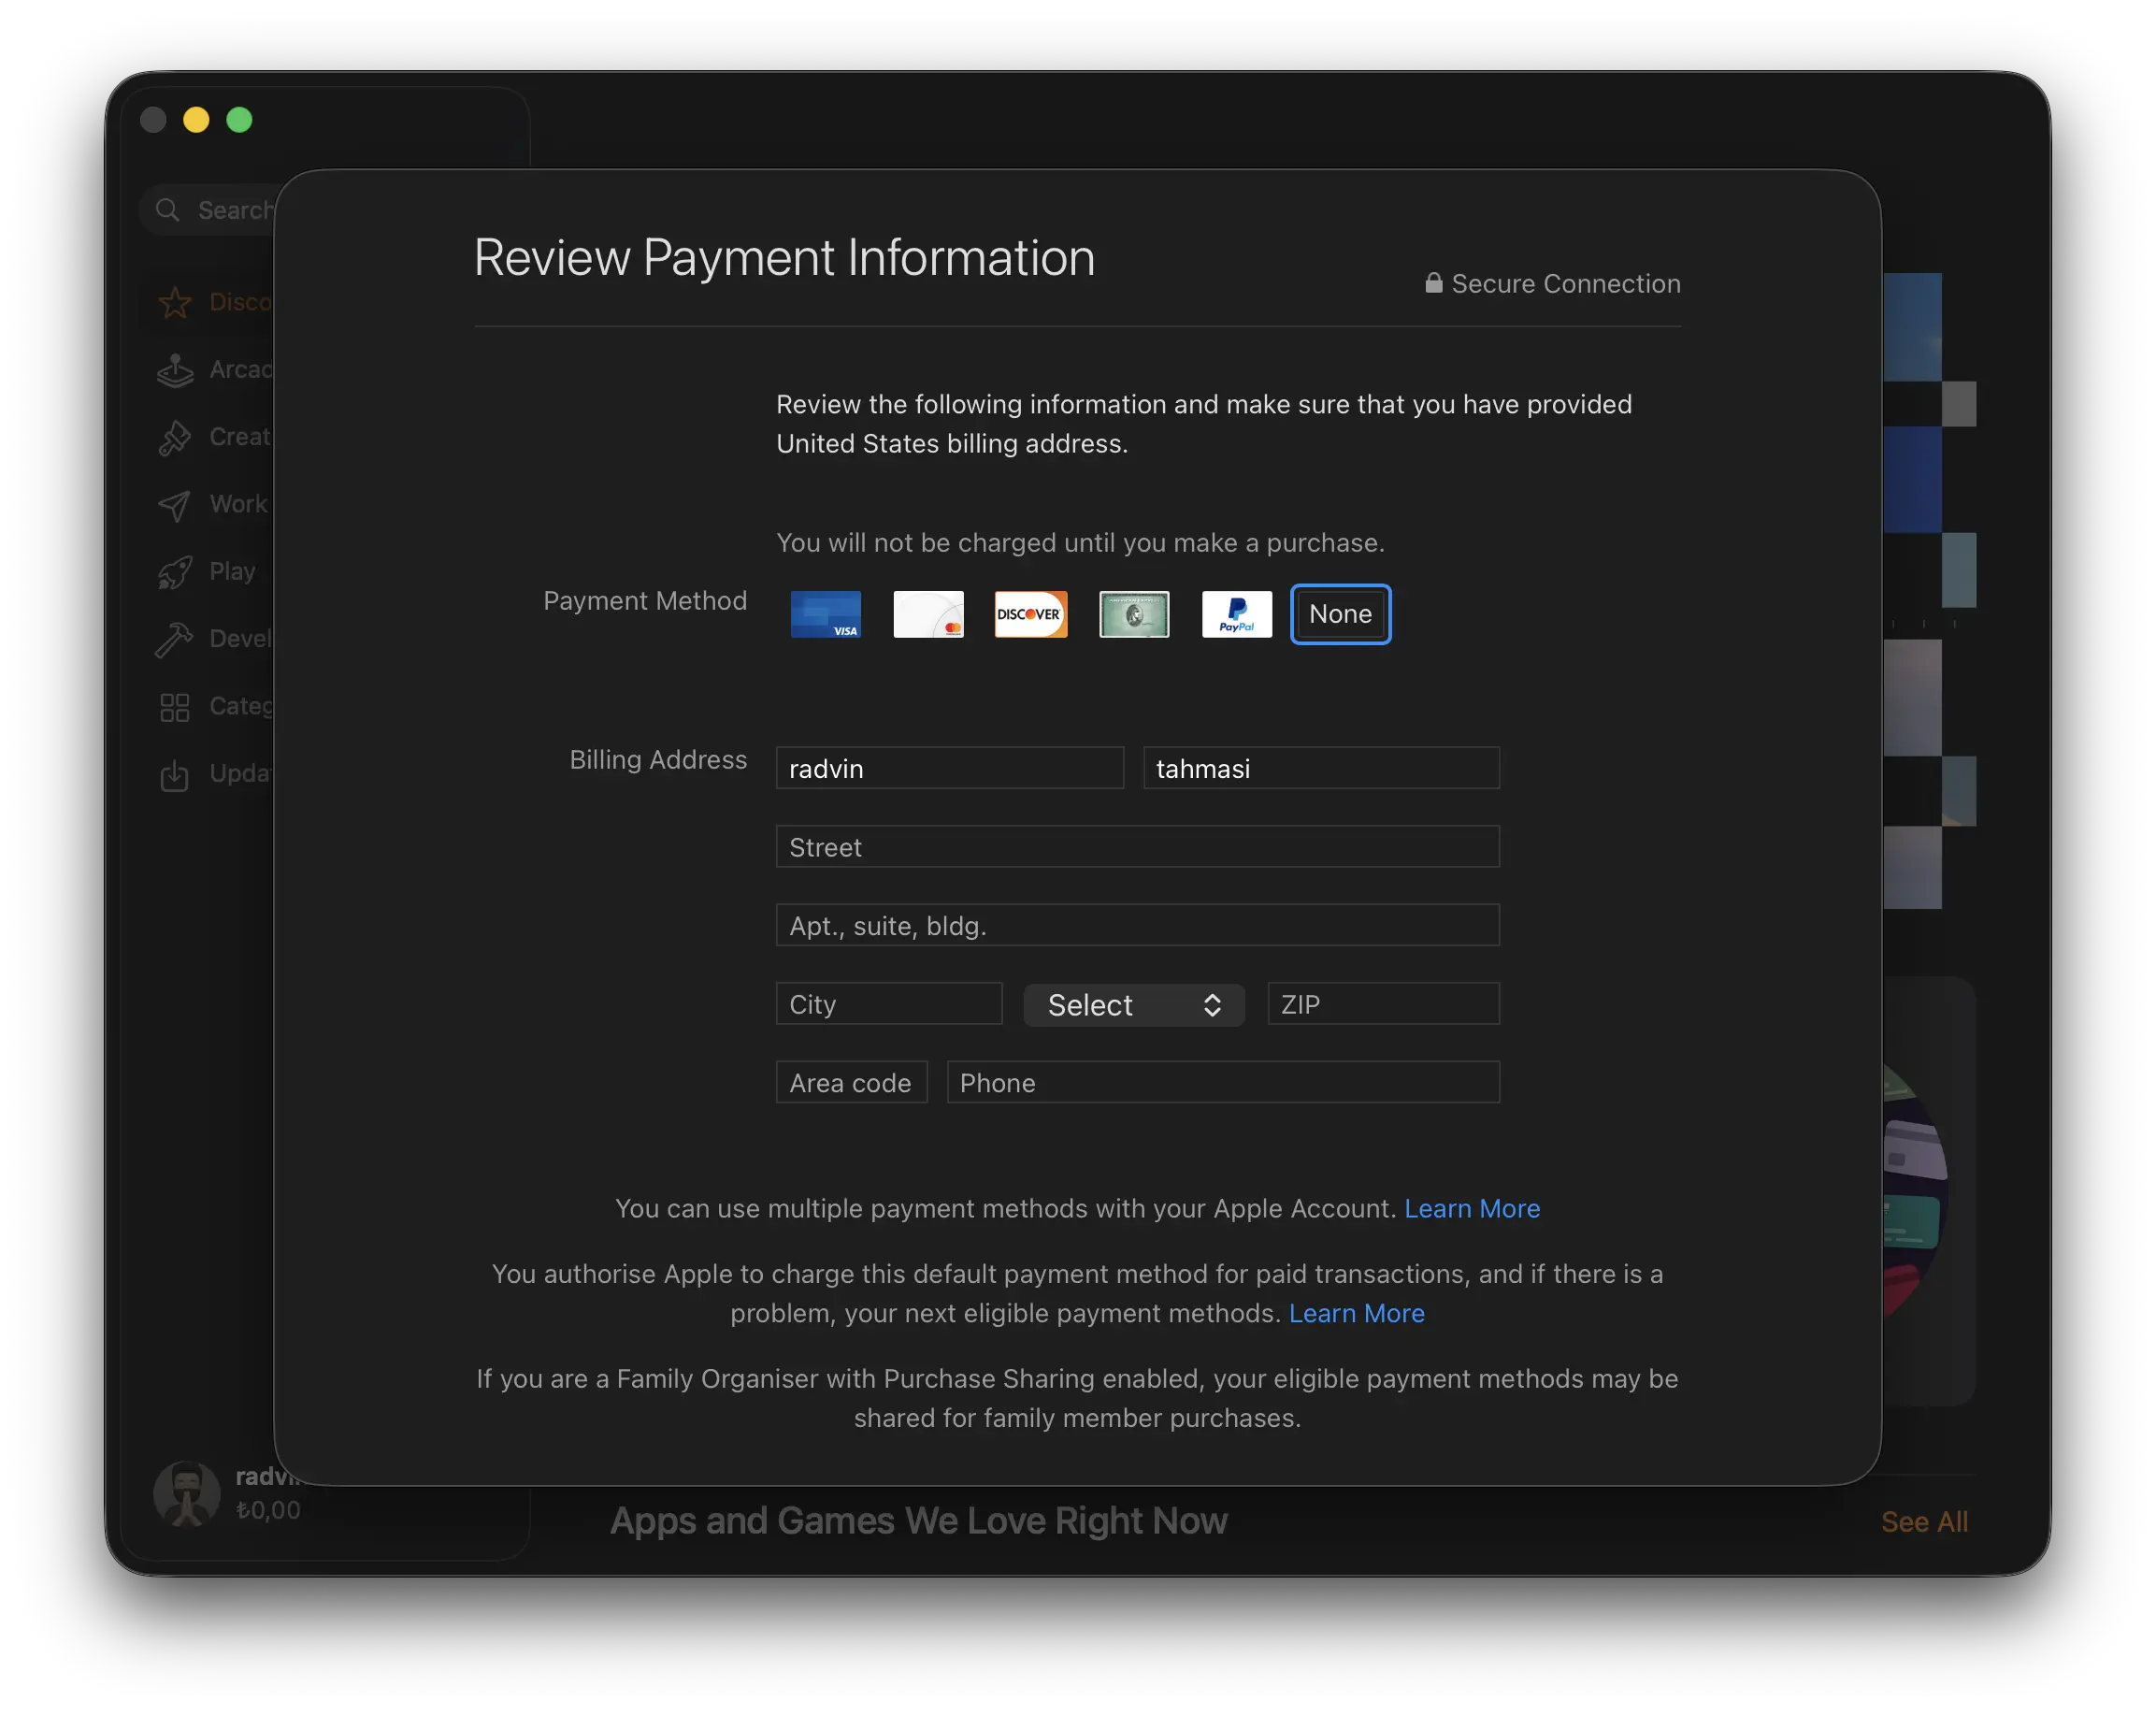Click into the ZIP field
The height and width of the screenshot is (1715, 2156).
pos(1383,1004)
